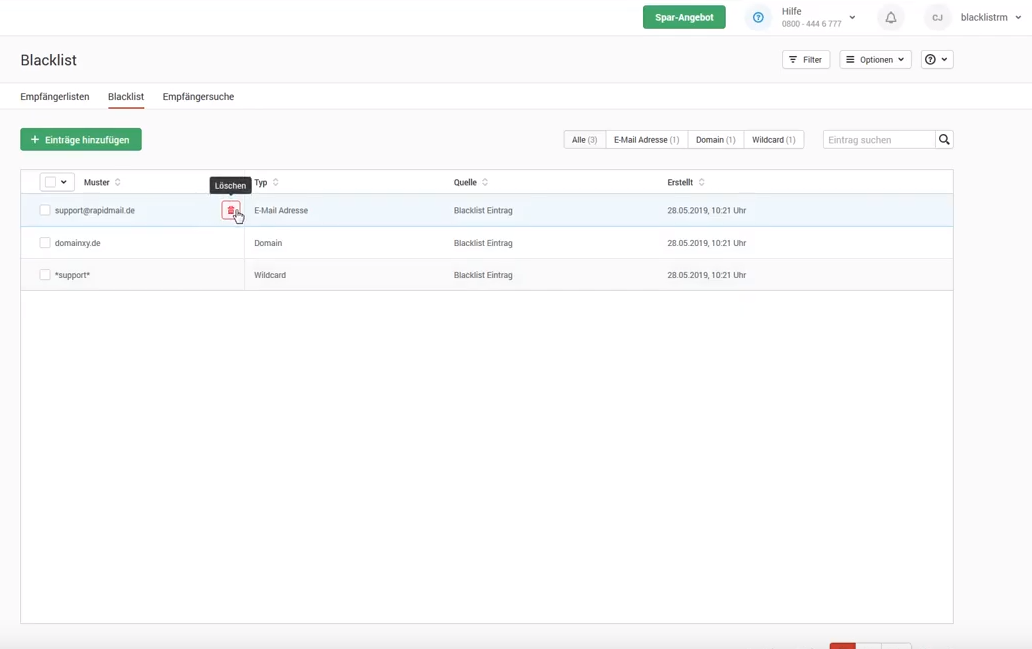Image resolution: width=1032 pixels, height=649 pixels.
Task: Check the support@rapidmail.de row checkbox
Action: [x=45, y=211]
